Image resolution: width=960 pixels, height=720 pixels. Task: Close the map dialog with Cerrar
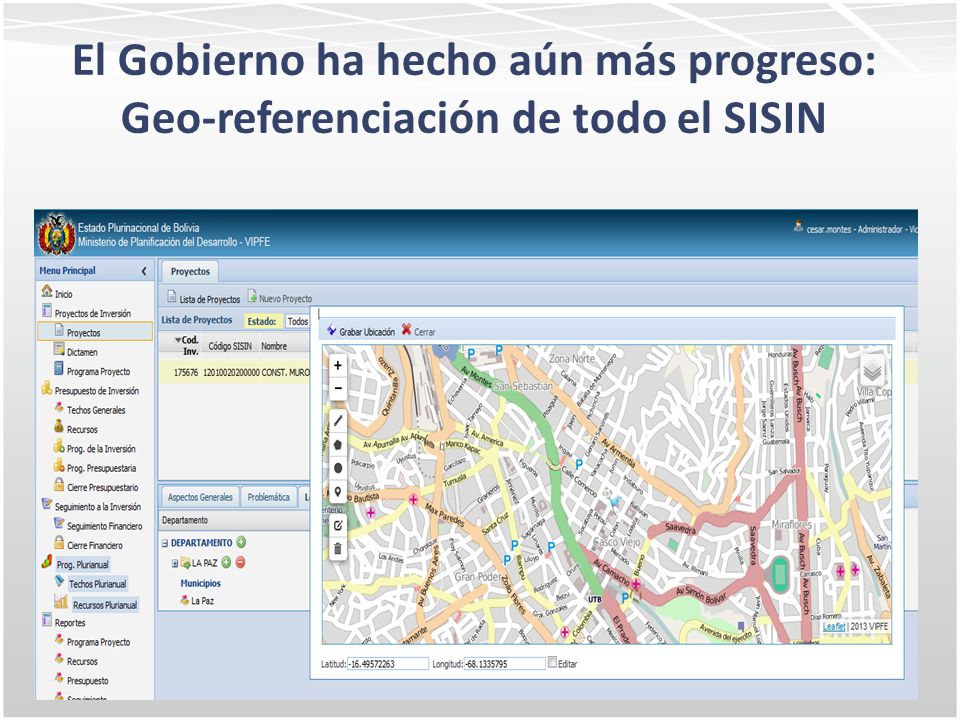pos(419,331)
